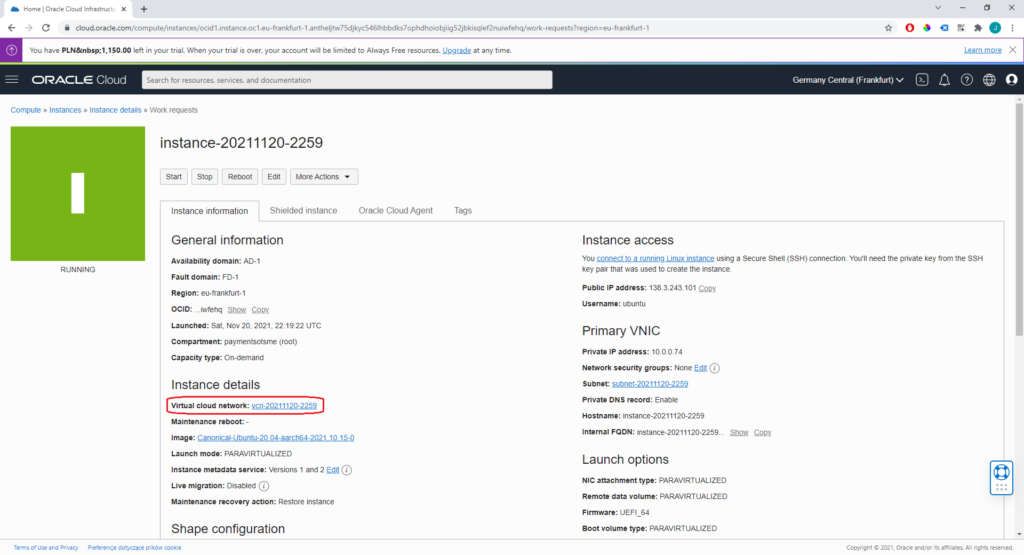Dismiss the trial banner with the X icon

click(1012, 50)
